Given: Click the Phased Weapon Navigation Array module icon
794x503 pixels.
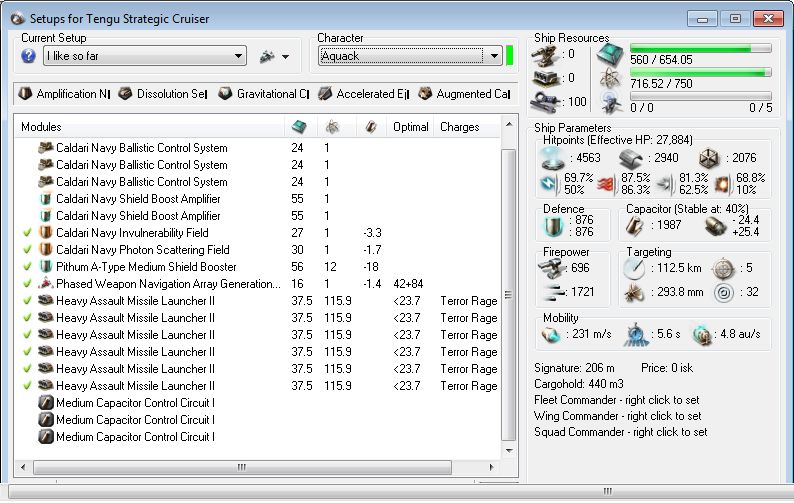Looking at the screenshot, I should click(46, 284).
